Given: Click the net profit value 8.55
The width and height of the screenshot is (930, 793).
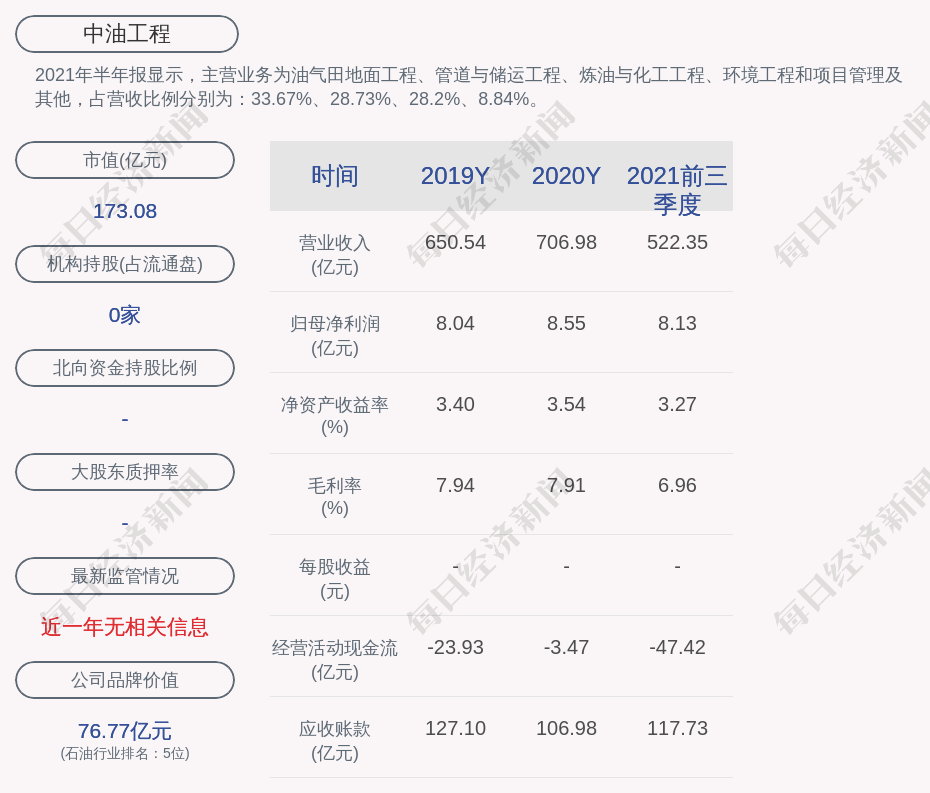Looking at the screenshot, I should pyautogui.click(x=566, y=323).
